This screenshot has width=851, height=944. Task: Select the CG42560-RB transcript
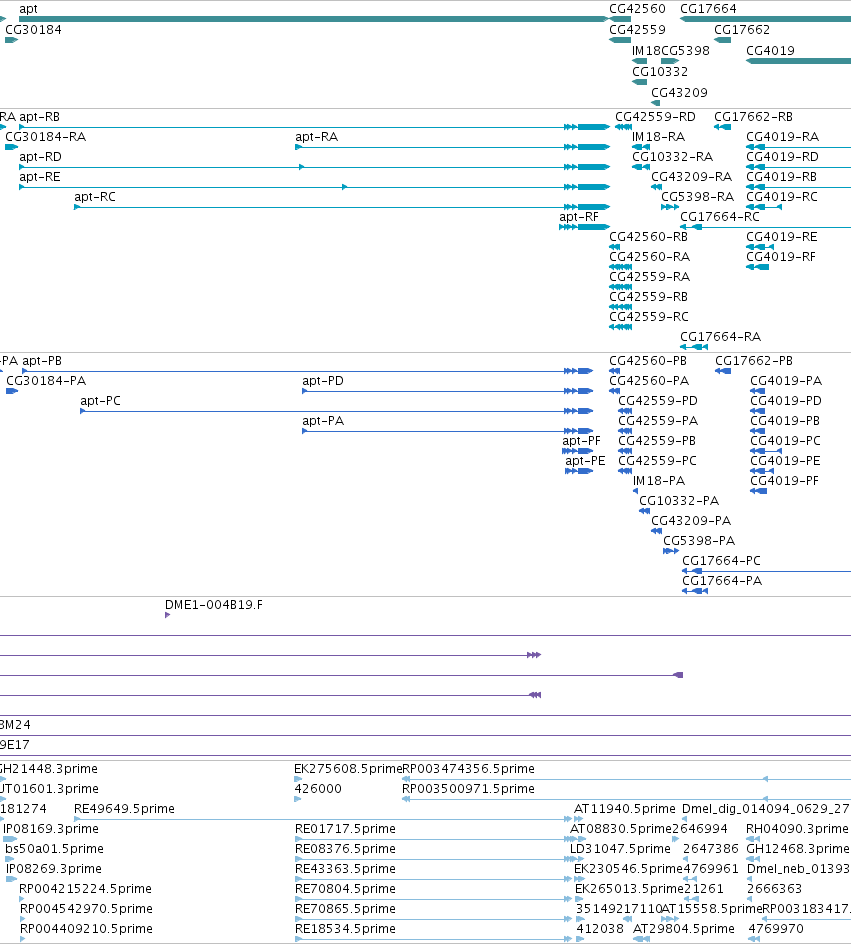tap(614, 247)
